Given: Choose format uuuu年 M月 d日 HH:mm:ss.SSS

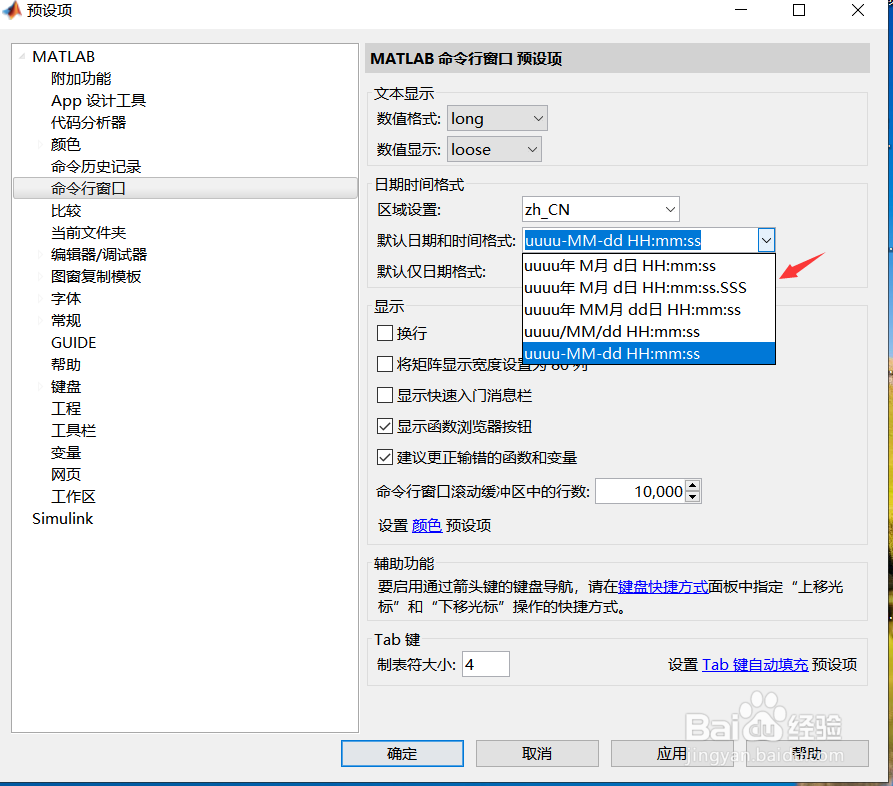Looking at the screenshot, I should pyautogui.click(x=649, y=288).
